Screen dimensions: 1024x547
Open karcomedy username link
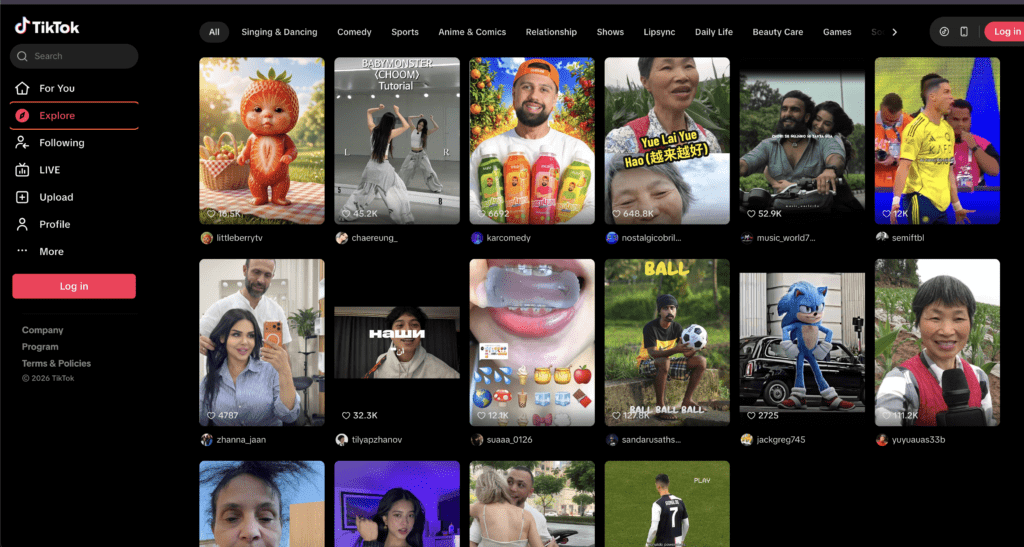(x=509, y=238)
